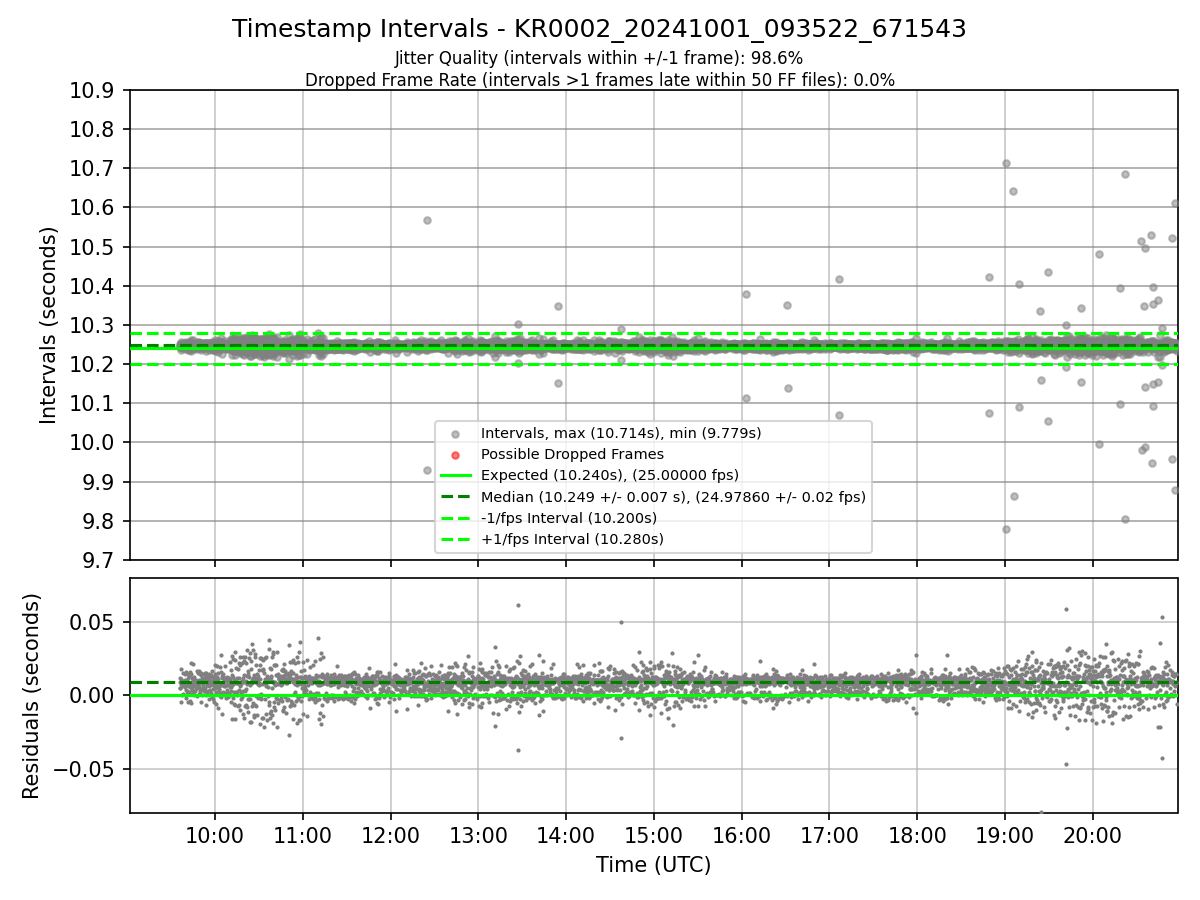This screenshot has width=1200, height=900.
Task: Click legend entry 'Possible Dropped Frames'
Action: [572, 454]
